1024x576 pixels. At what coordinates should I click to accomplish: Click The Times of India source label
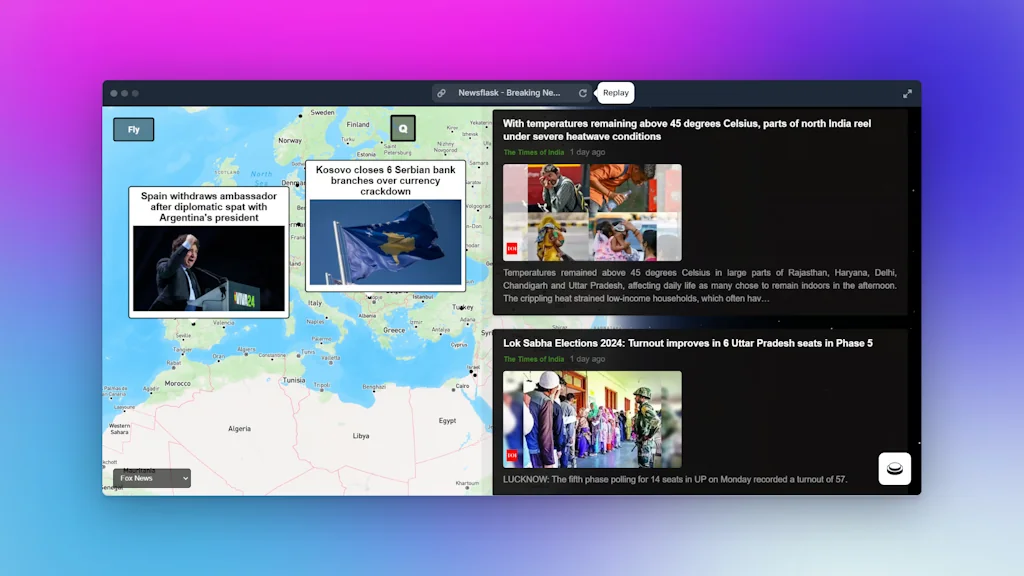(x=533, y=151)
